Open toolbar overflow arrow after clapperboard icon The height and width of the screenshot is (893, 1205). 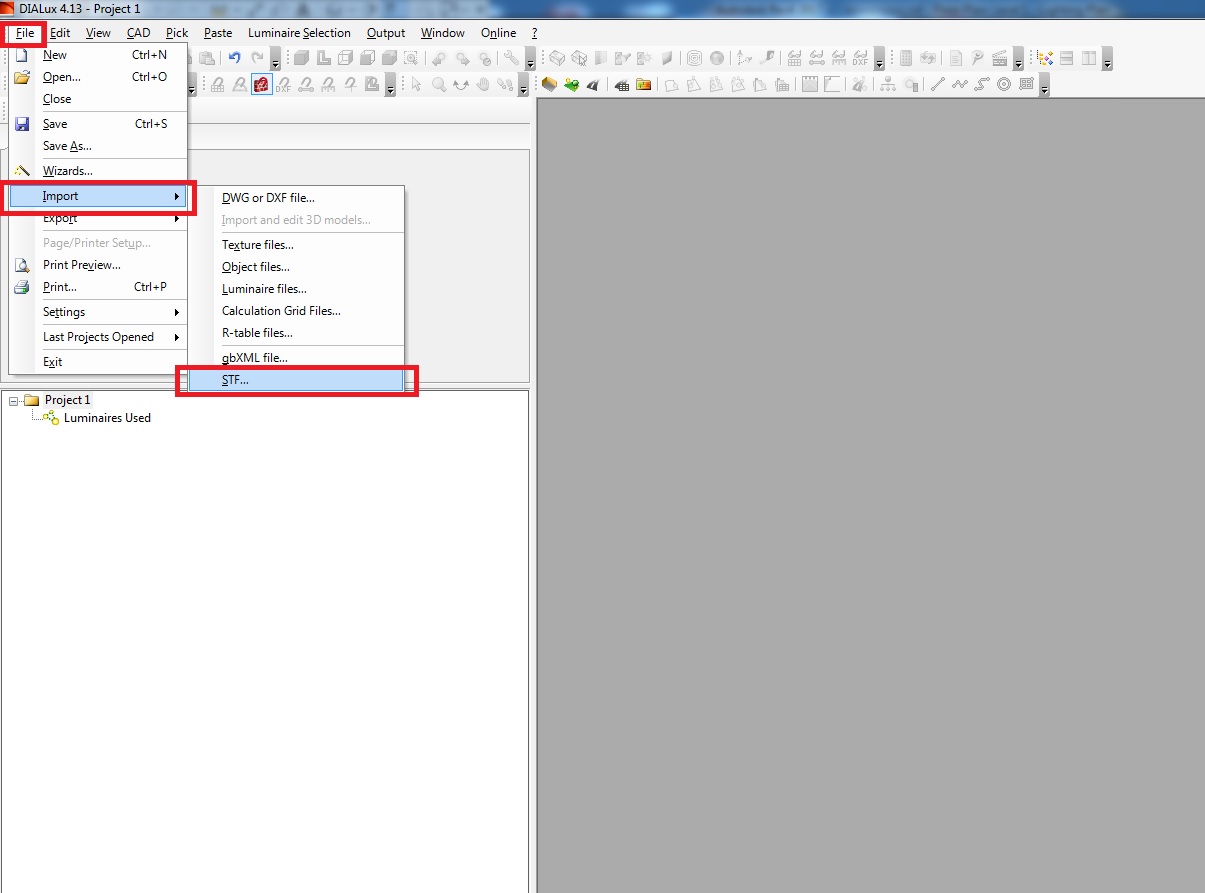click(1018, 59)
